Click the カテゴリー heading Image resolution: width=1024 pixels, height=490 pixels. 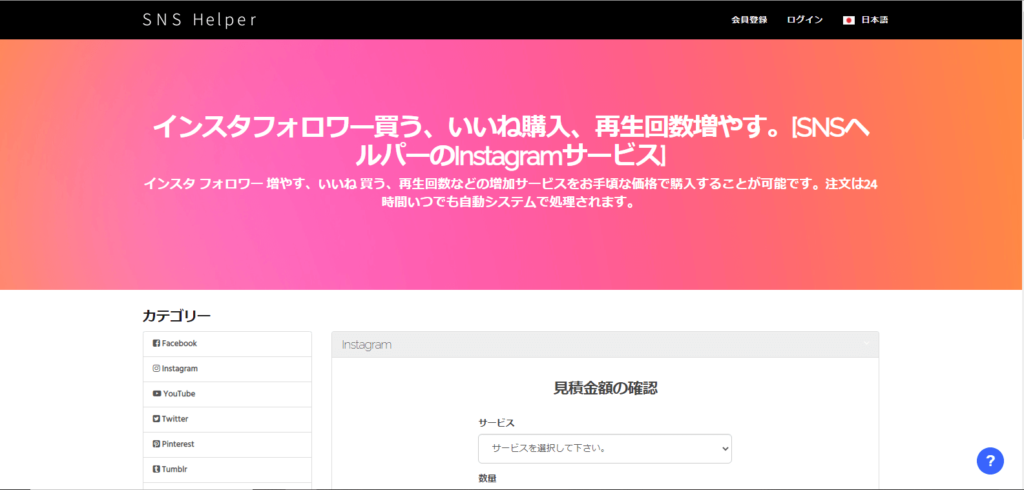[x=176, y=316]
